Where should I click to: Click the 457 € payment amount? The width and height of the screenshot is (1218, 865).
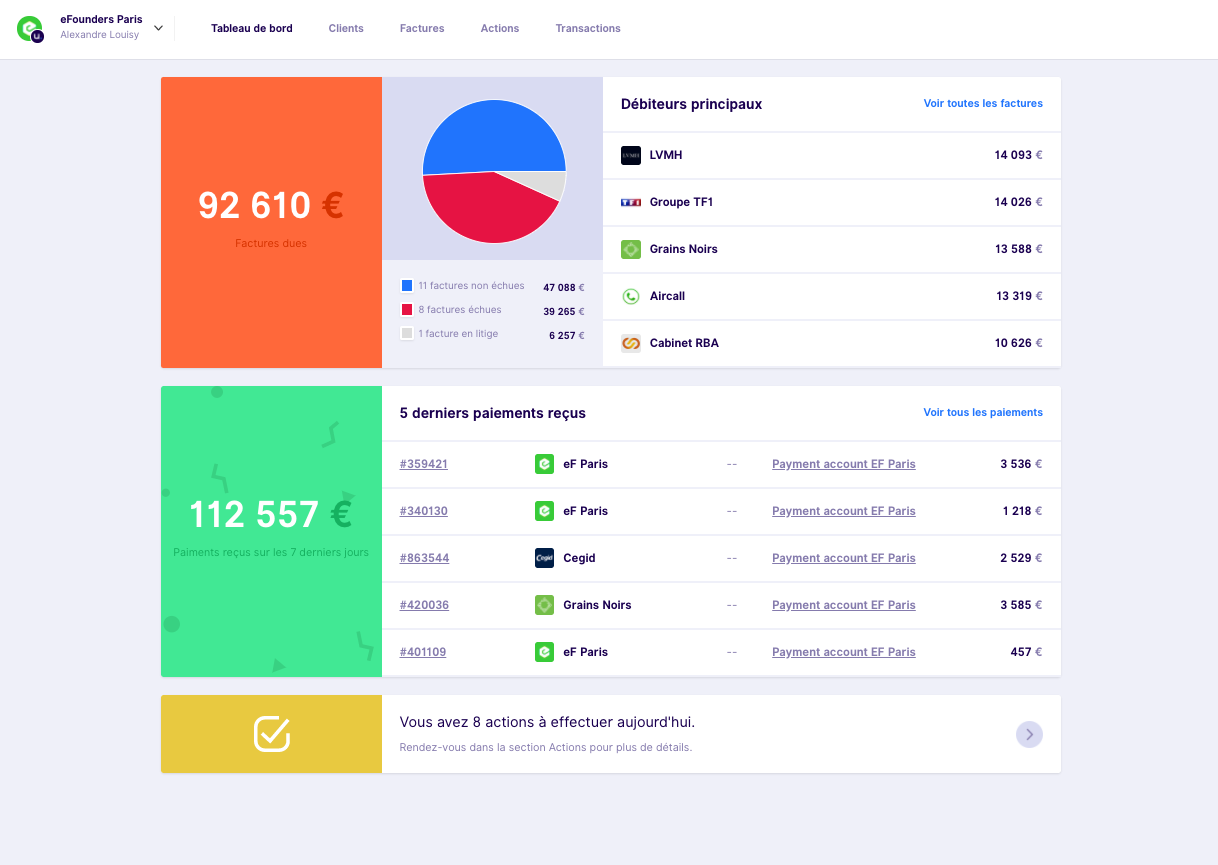(x=1026, y=652)
